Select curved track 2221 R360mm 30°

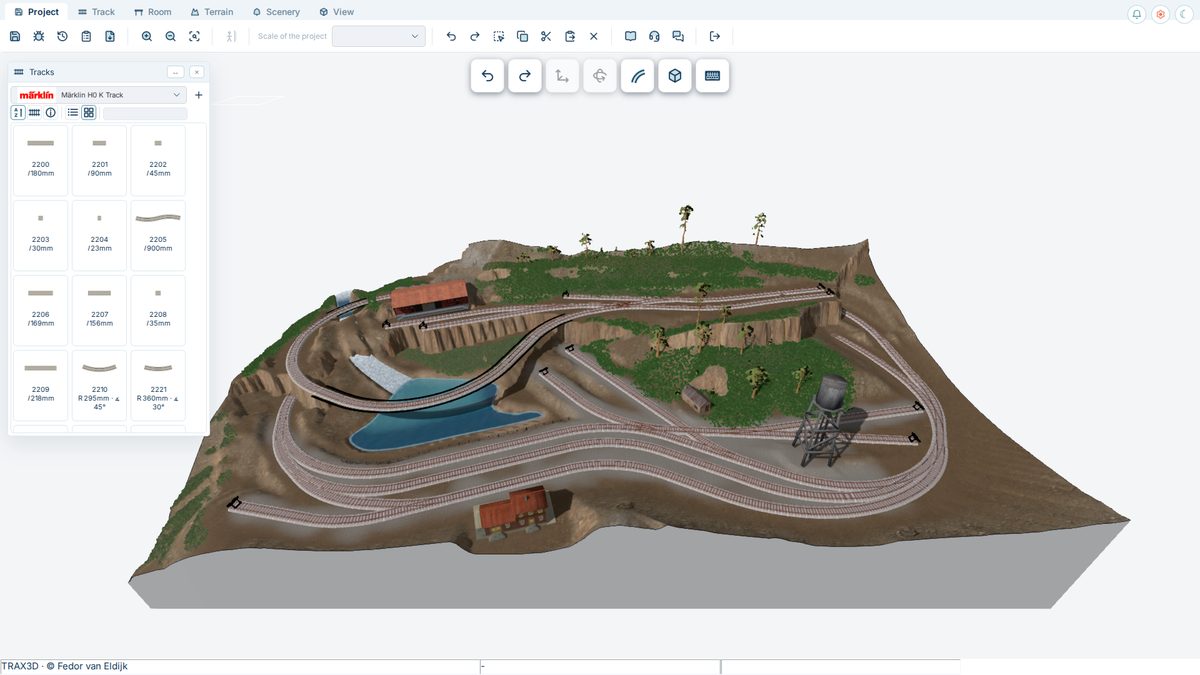click(158, 385)
